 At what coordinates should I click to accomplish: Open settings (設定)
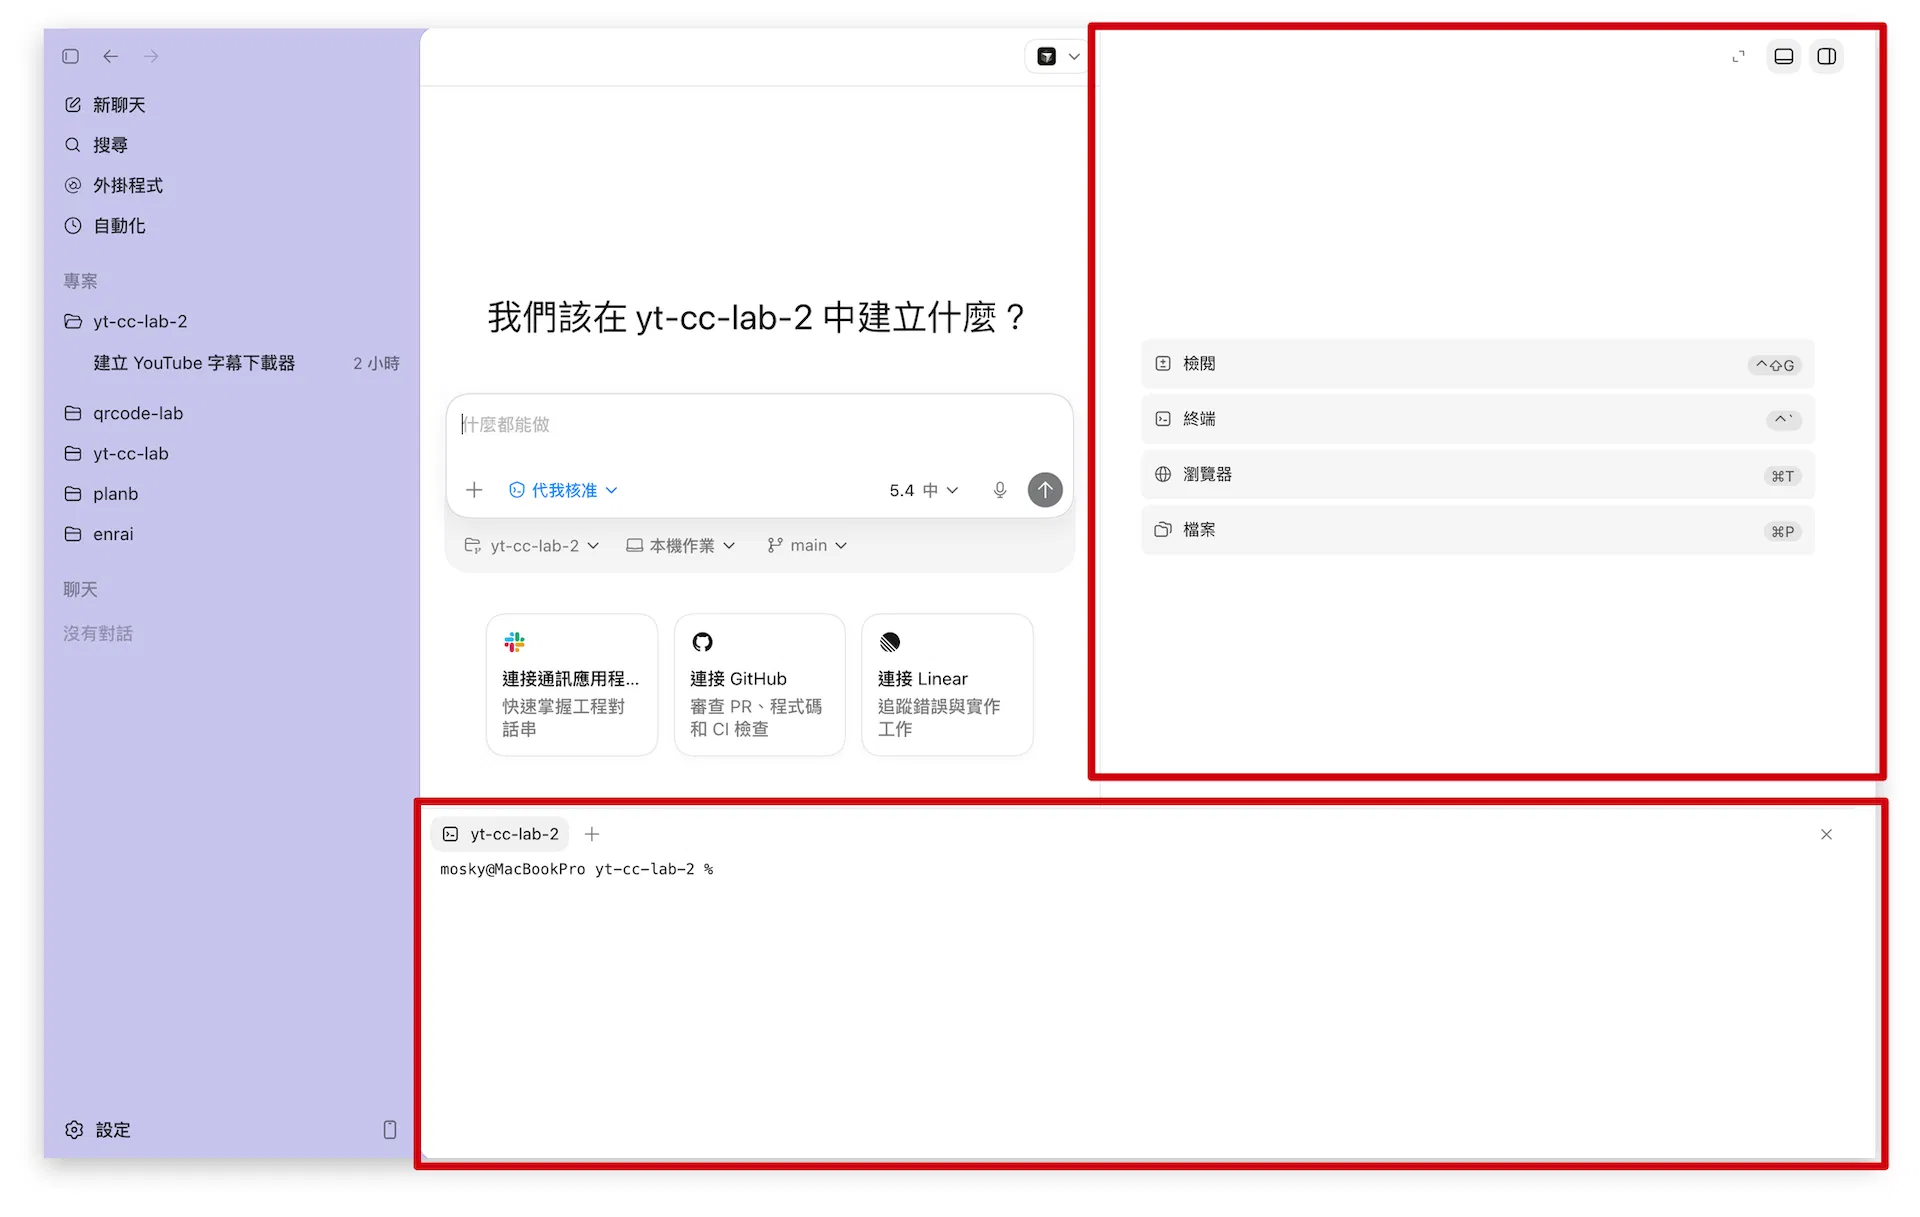coord(98,1129)
